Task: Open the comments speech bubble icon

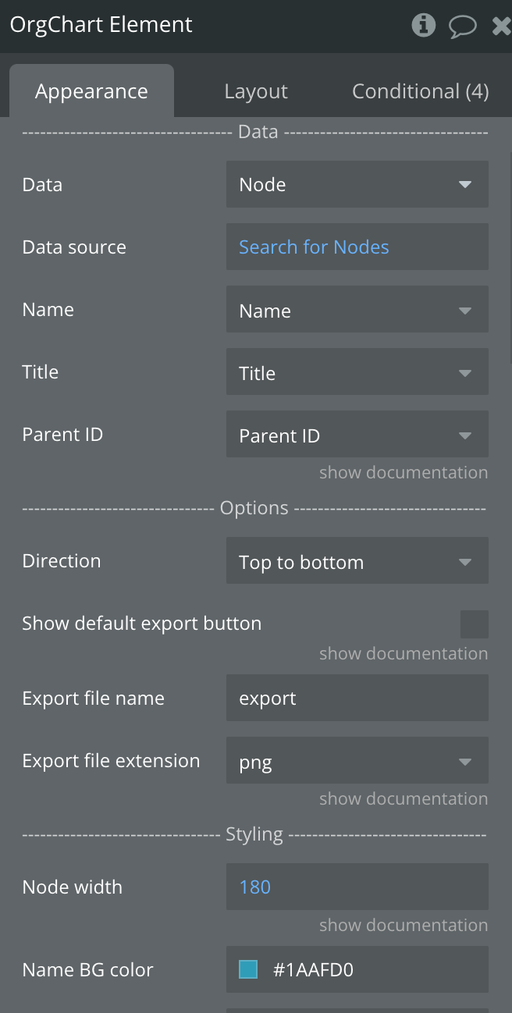Action: [462, 26]
